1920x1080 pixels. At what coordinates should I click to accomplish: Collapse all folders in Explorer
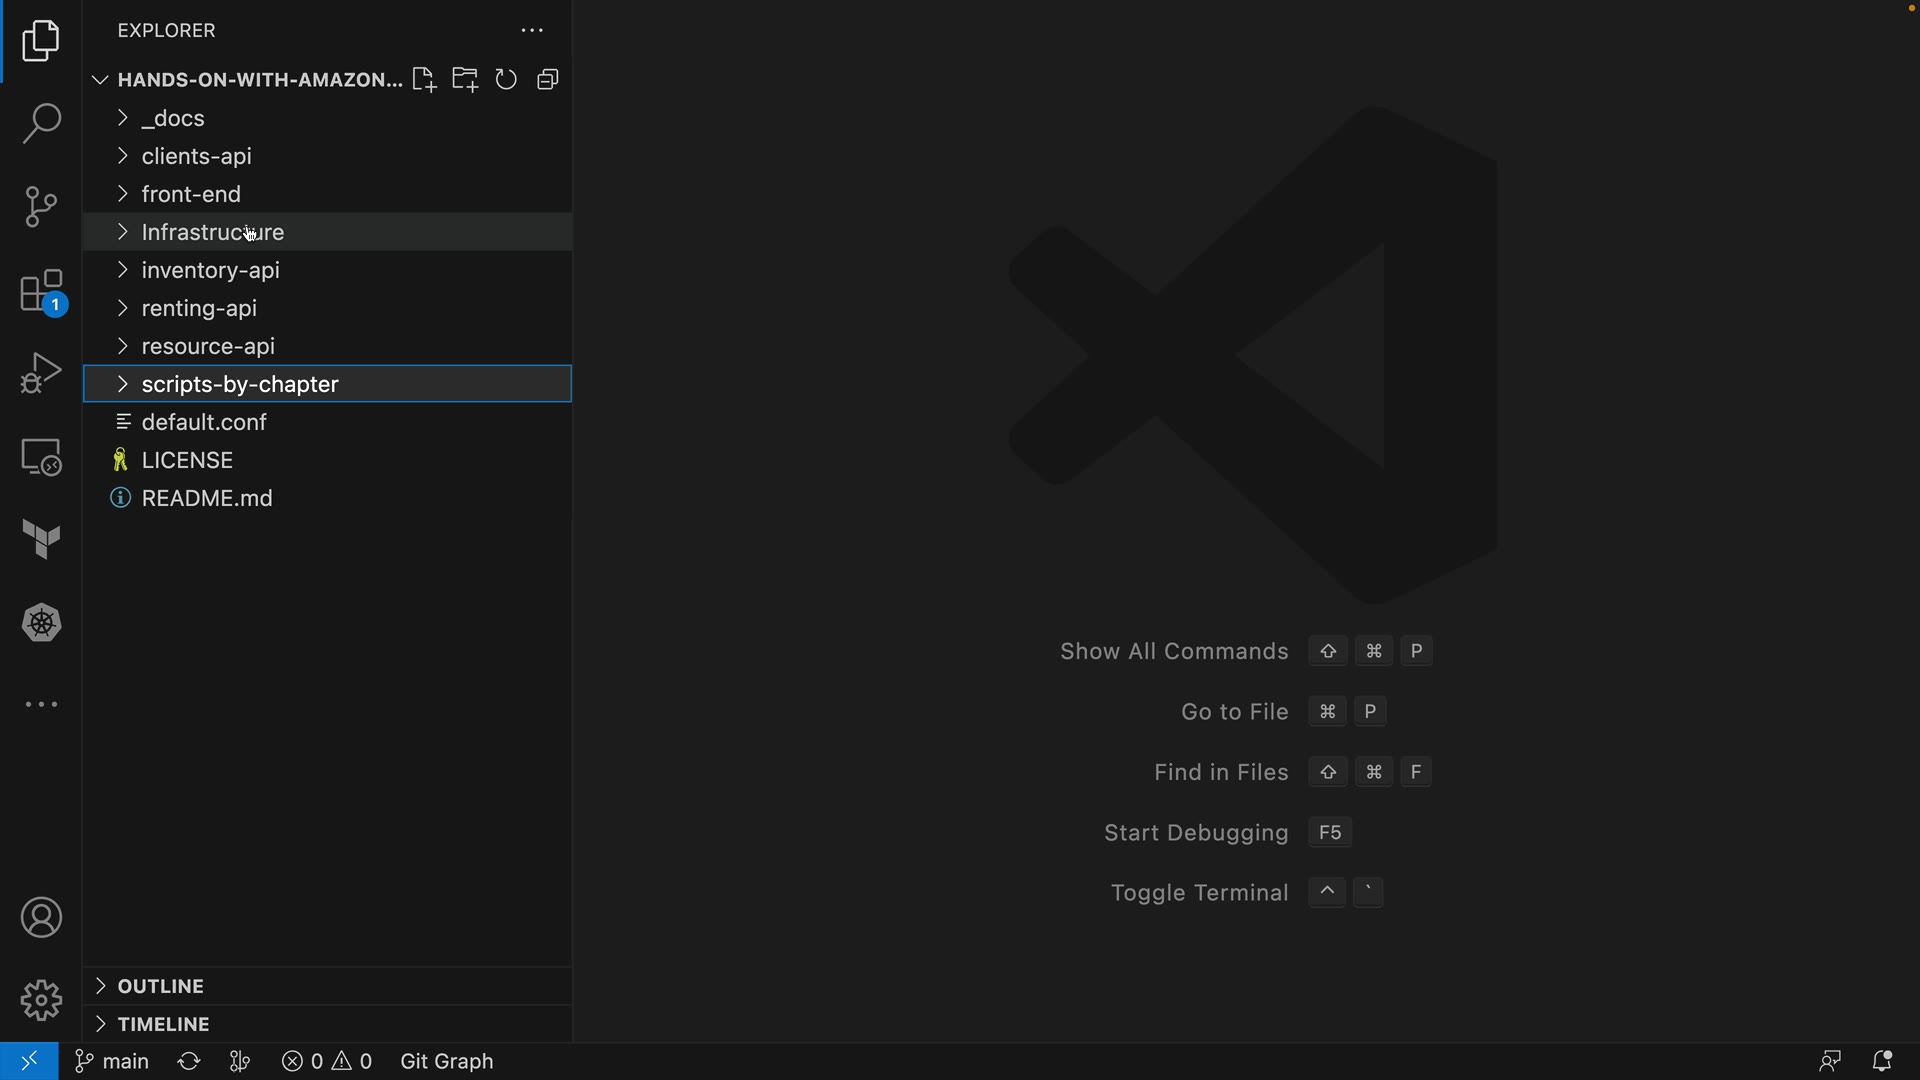pos(548,80)
